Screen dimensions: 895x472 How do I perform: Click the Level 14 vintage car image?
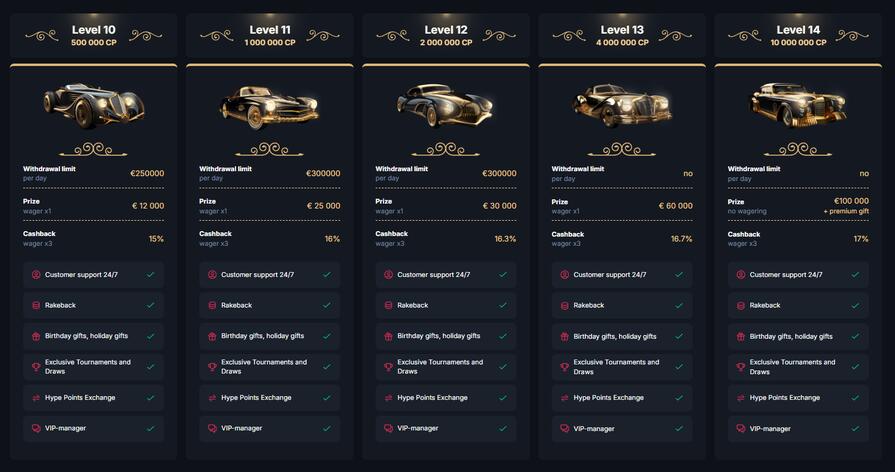[797, 104]
